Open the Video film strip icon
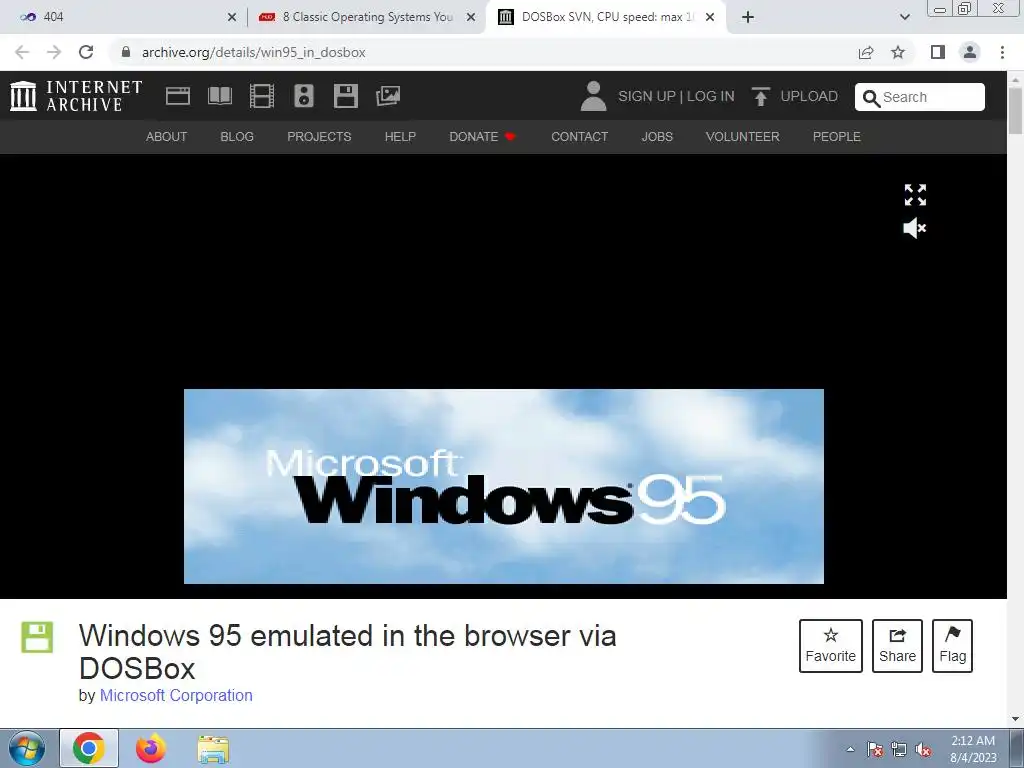The image size is (1024, 768). coord(262,96)
